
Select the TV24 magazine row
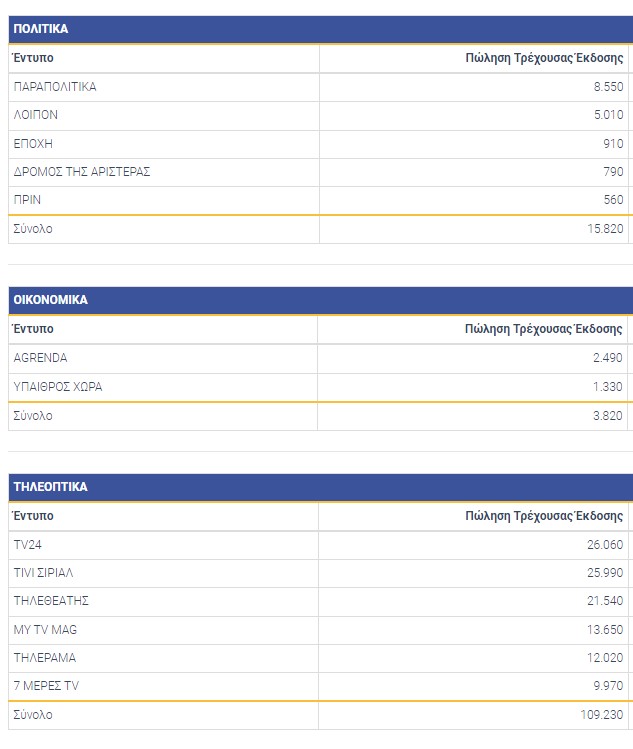(27, 545)
